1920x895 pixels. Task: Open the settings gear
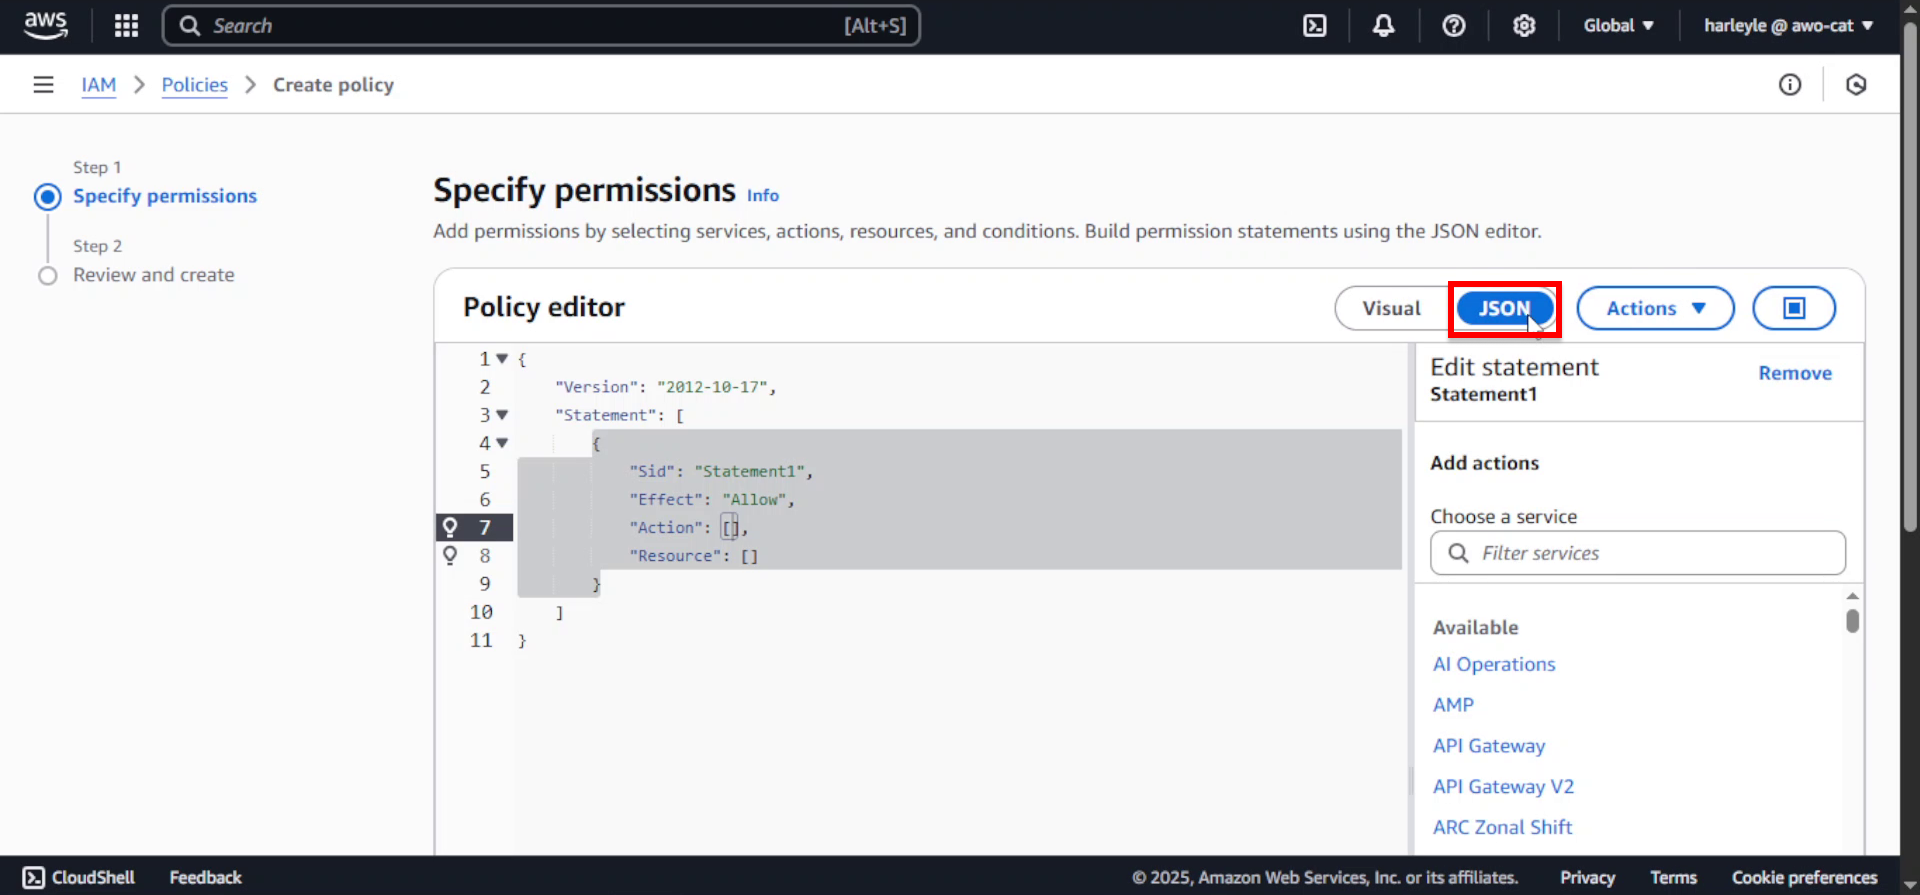1524,26
